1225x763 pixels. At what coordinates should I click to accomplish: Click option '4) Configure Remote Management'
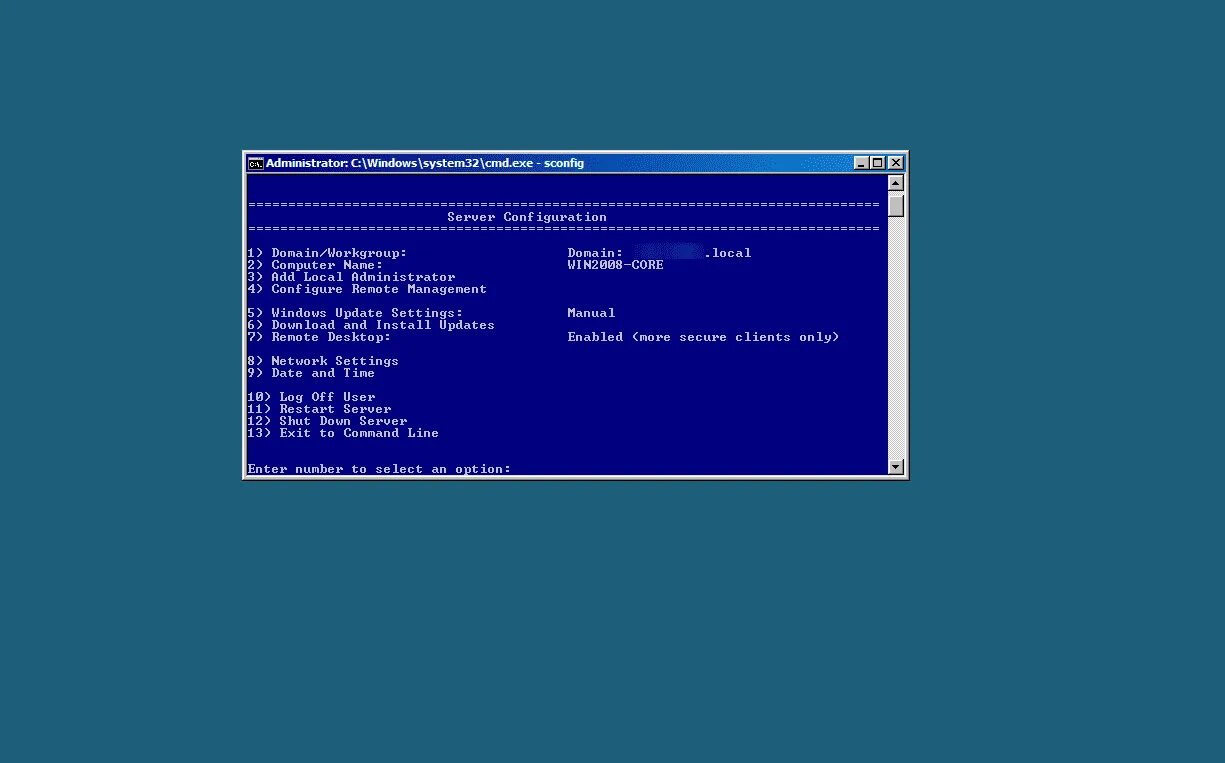click(x=367, y=289)
